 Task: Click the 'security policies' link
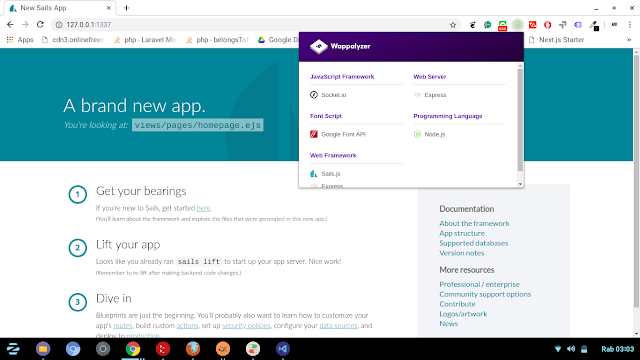click(x=246, y=325)
